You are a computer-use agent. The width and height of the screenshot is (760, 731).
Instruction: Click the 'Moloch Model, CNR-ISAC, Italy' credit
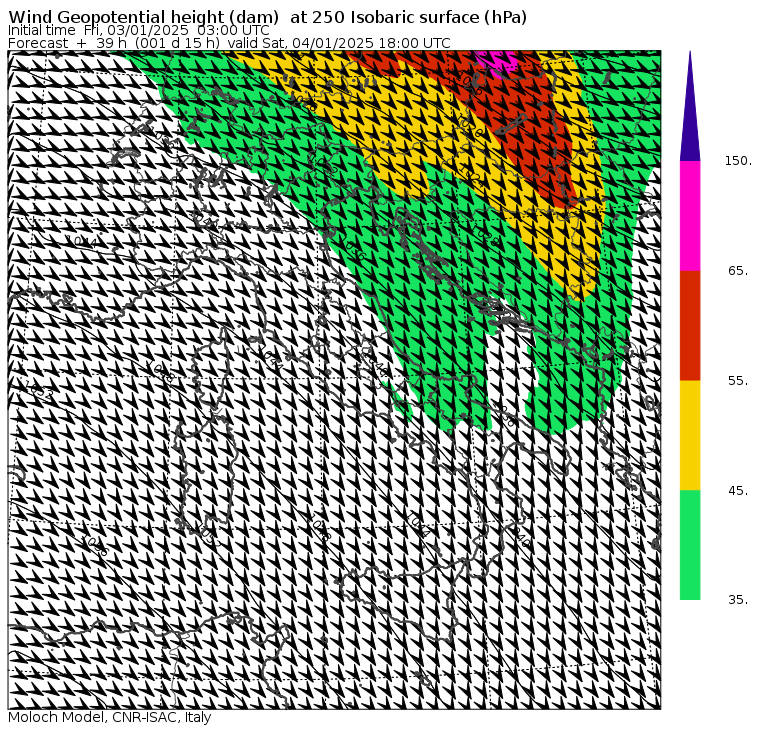[110, 717]
